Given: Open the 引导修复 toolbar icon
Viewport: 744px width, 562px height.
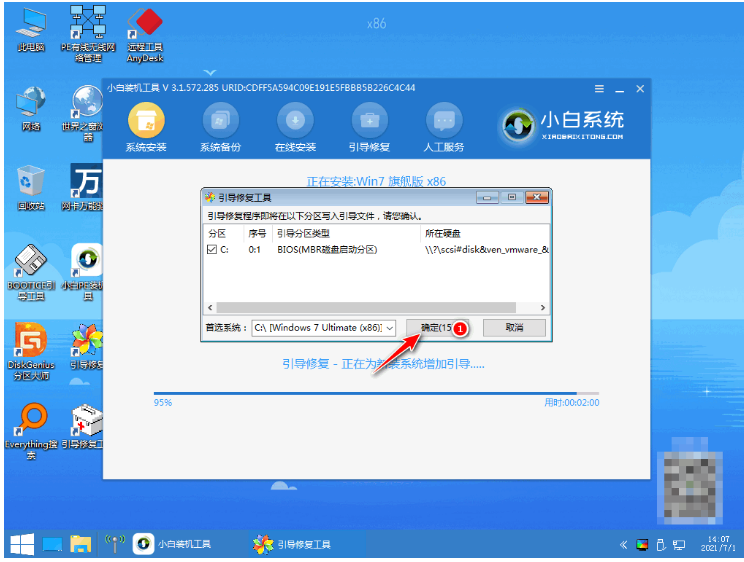Looking at the screenshot, I should 369,122.
